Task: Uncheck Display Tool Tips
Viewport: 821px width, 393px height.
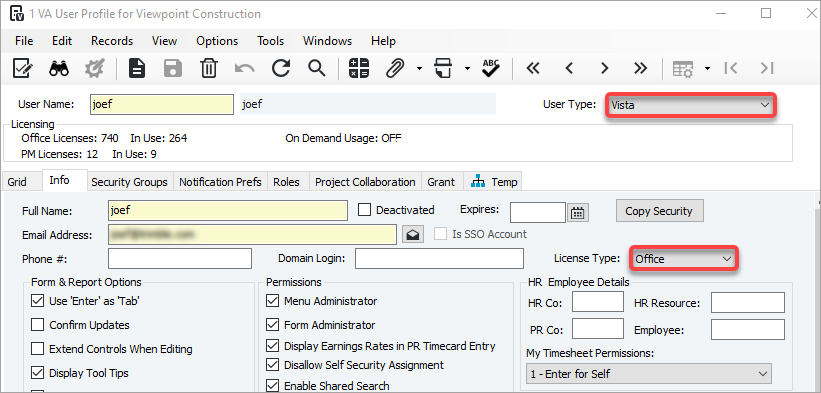Action: 38,373
